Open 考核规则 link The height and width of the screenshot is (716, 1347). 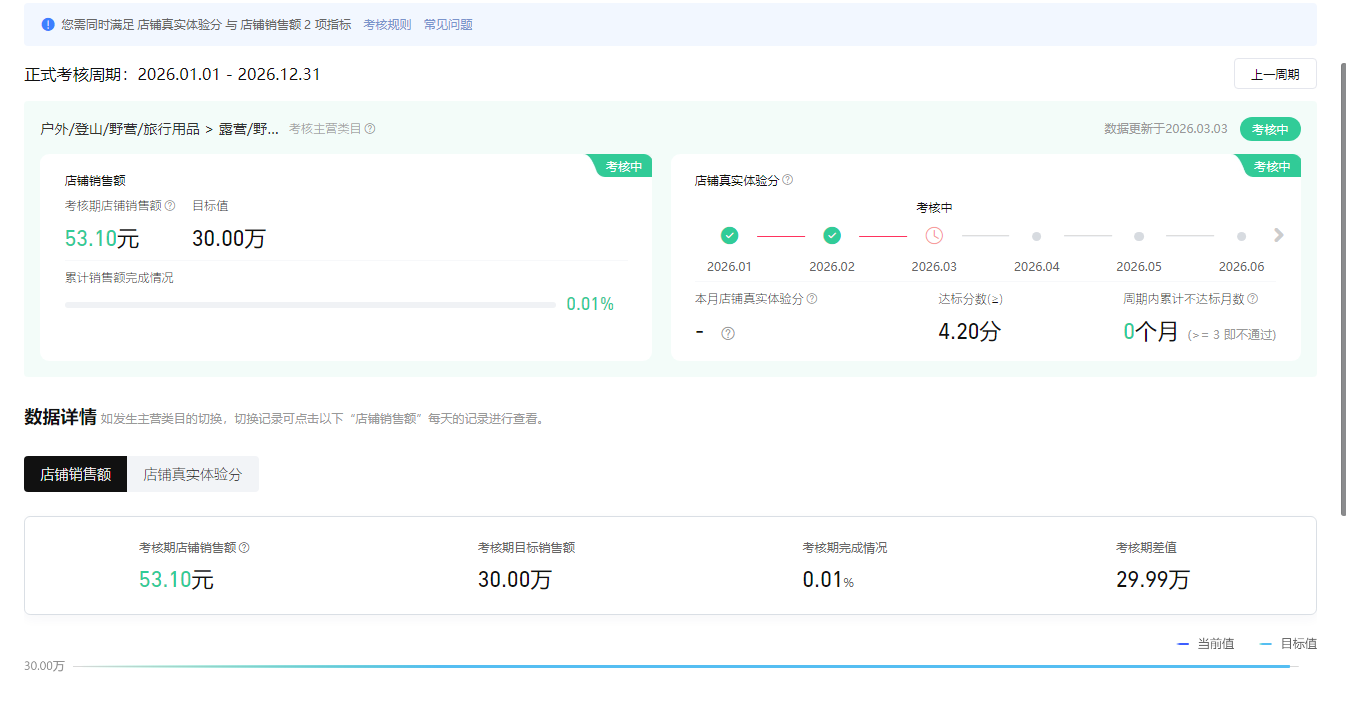(387, 24)
